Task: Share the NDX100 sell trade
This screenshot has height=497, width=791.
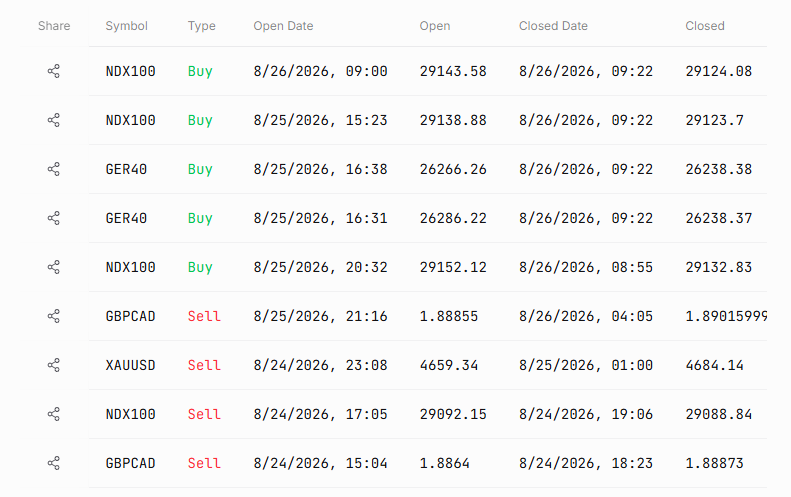Action: (53, 414)
